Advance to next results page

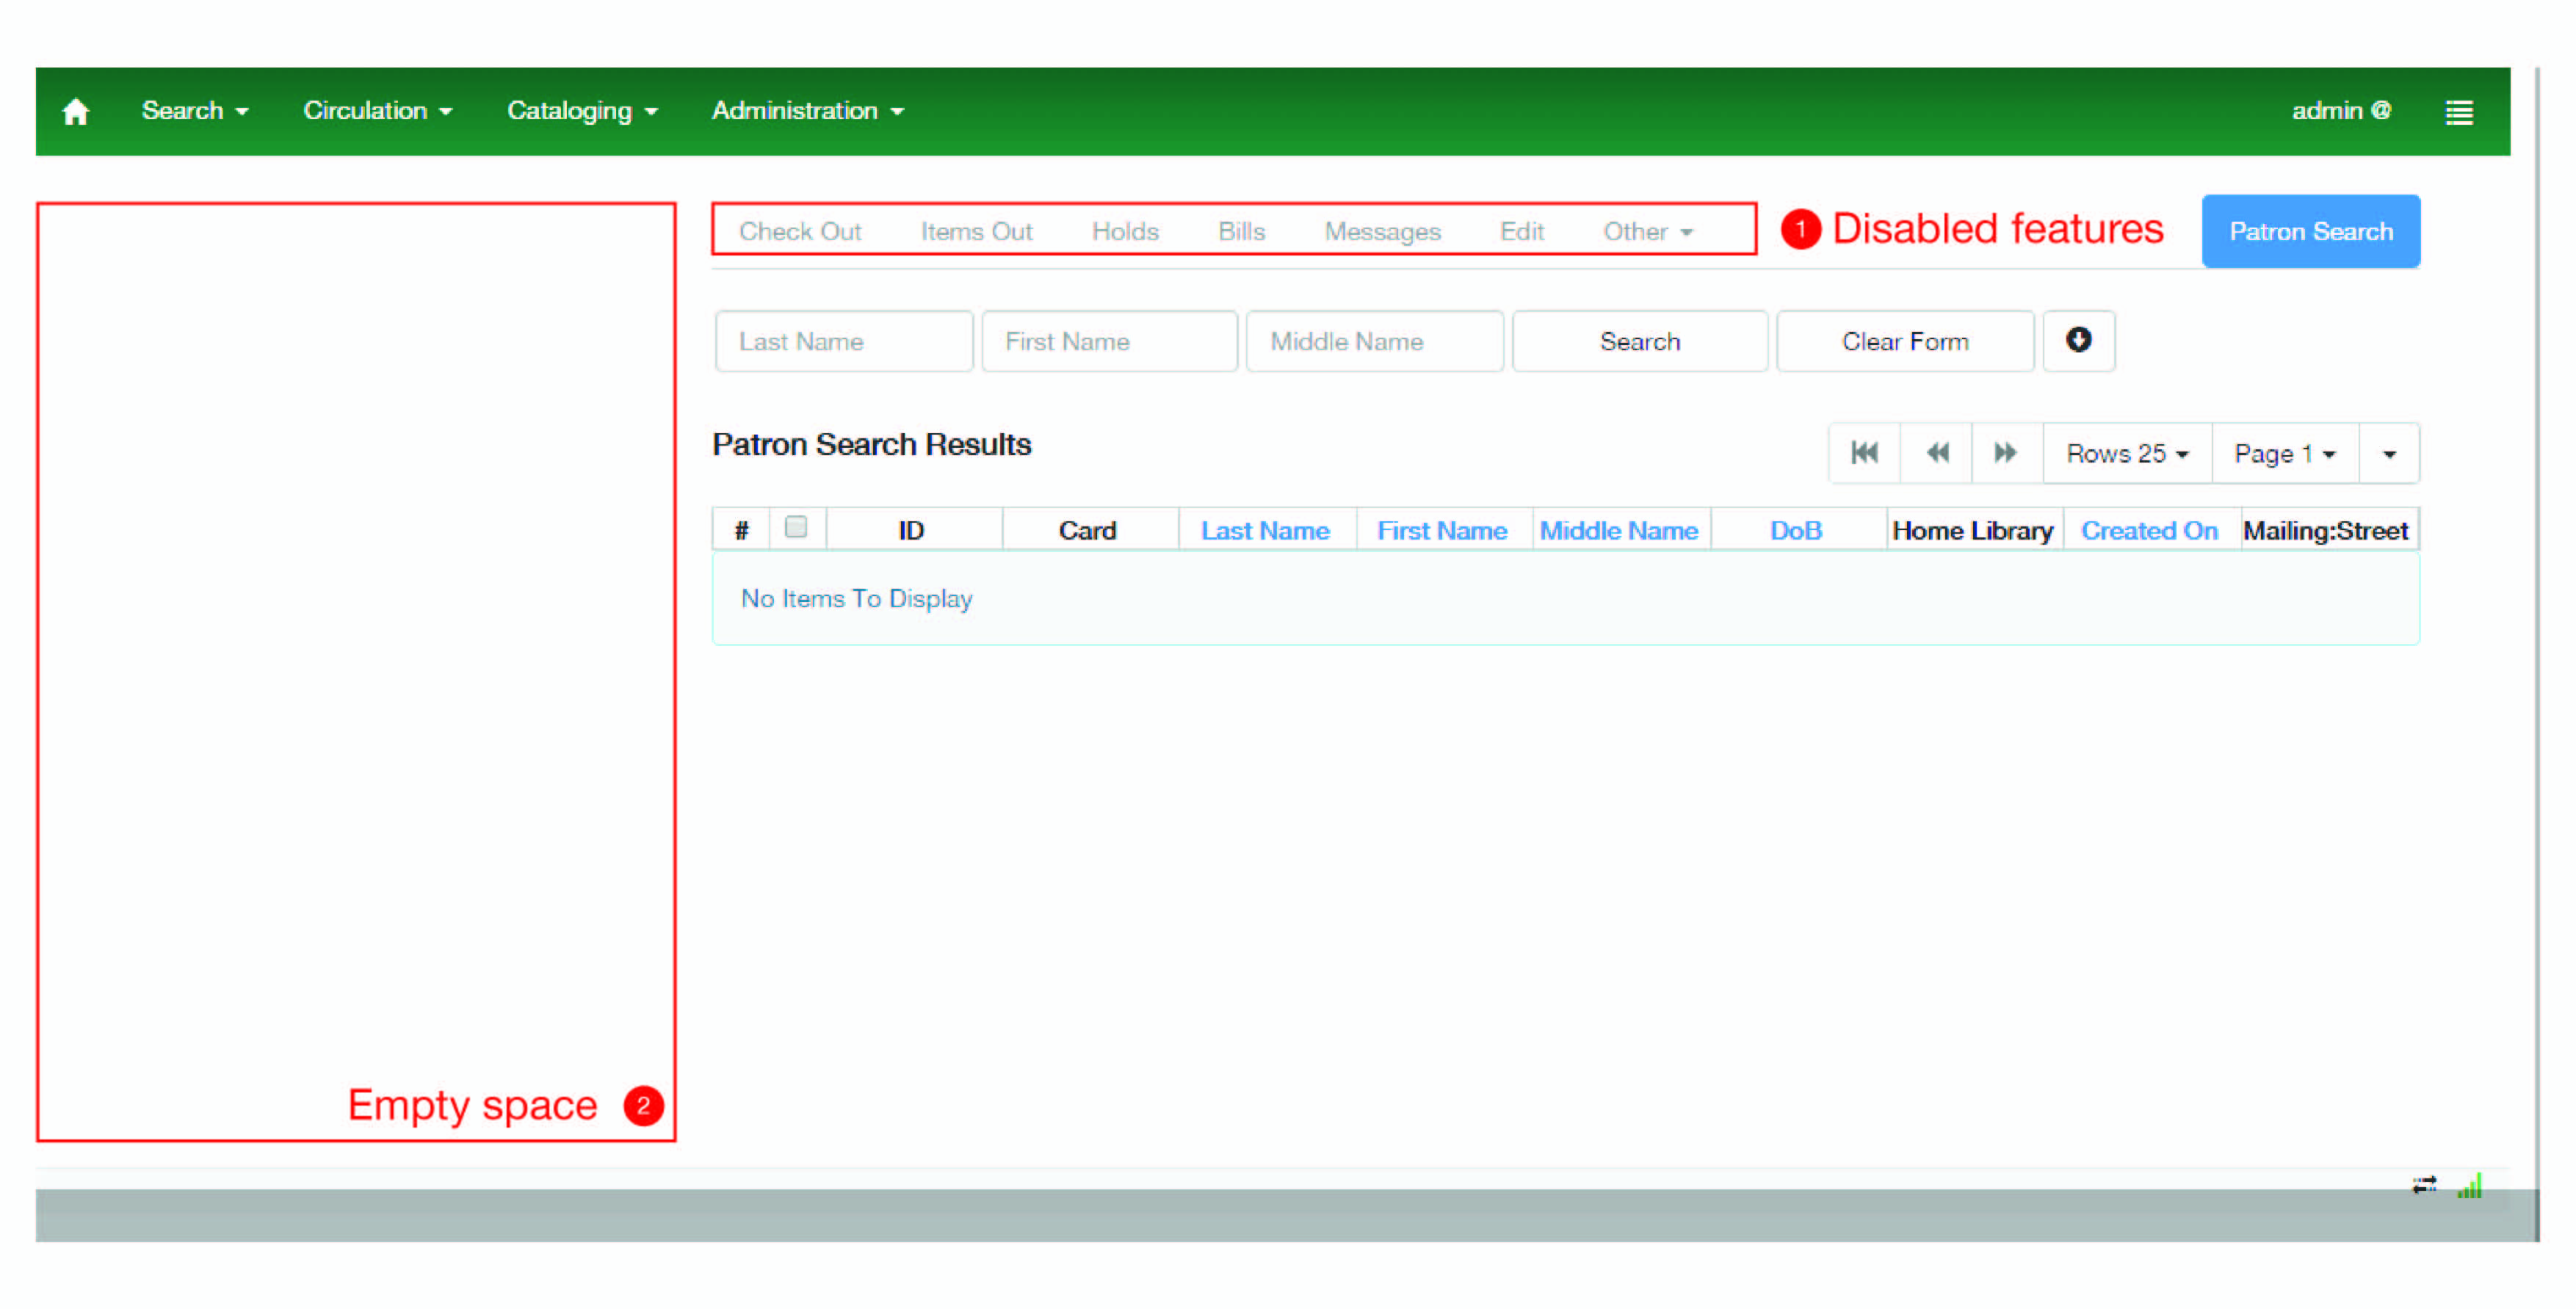(x=2005, y=453)
